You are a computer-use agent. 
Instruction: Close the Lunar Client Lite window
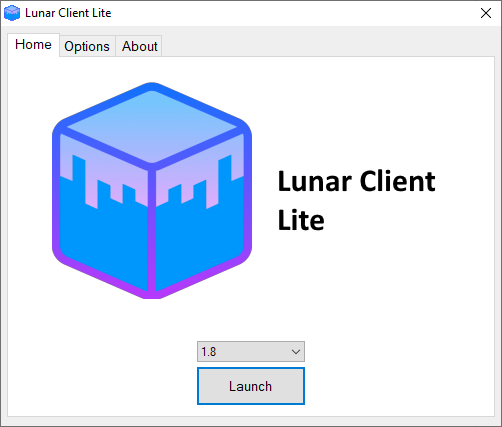point(486,13)
